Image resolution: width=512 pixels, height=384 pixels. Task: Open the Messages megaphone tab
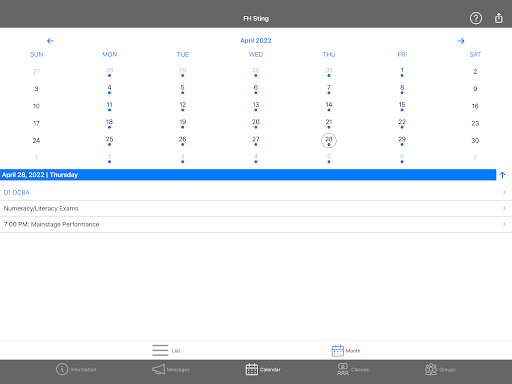point(171,369)
